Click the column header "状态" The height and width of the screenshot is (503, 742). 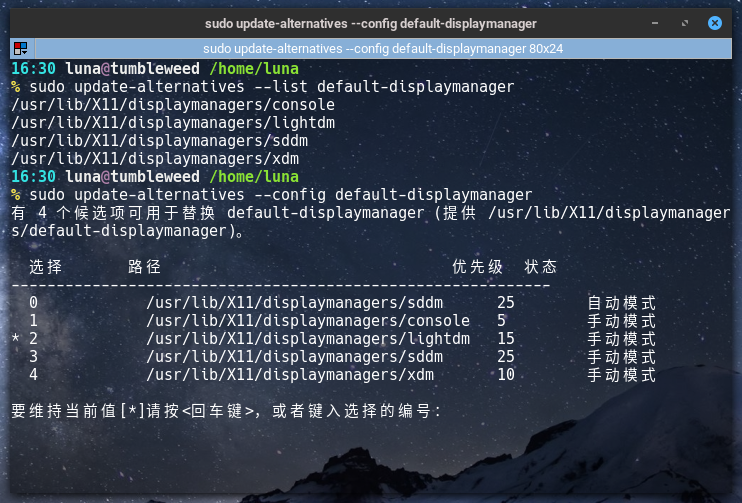coord(540,267)
